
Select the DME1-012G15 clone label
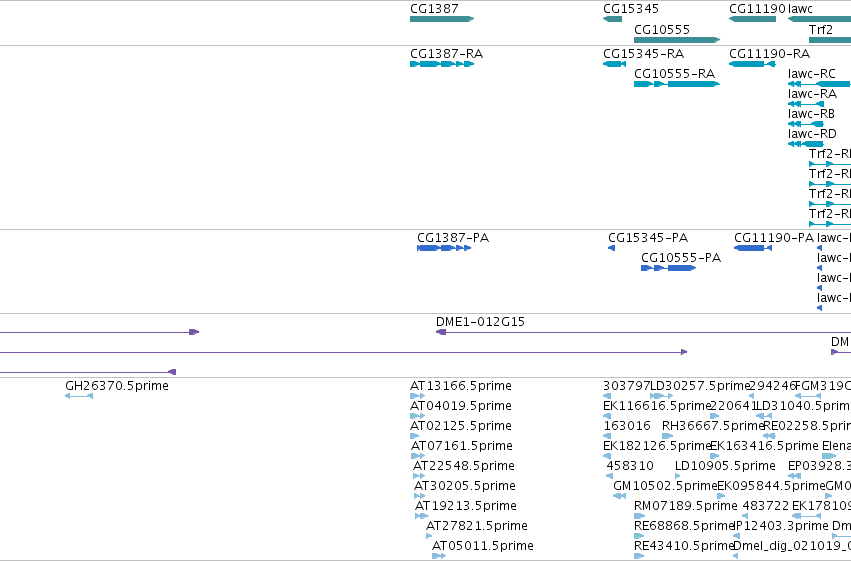point(480,322)
